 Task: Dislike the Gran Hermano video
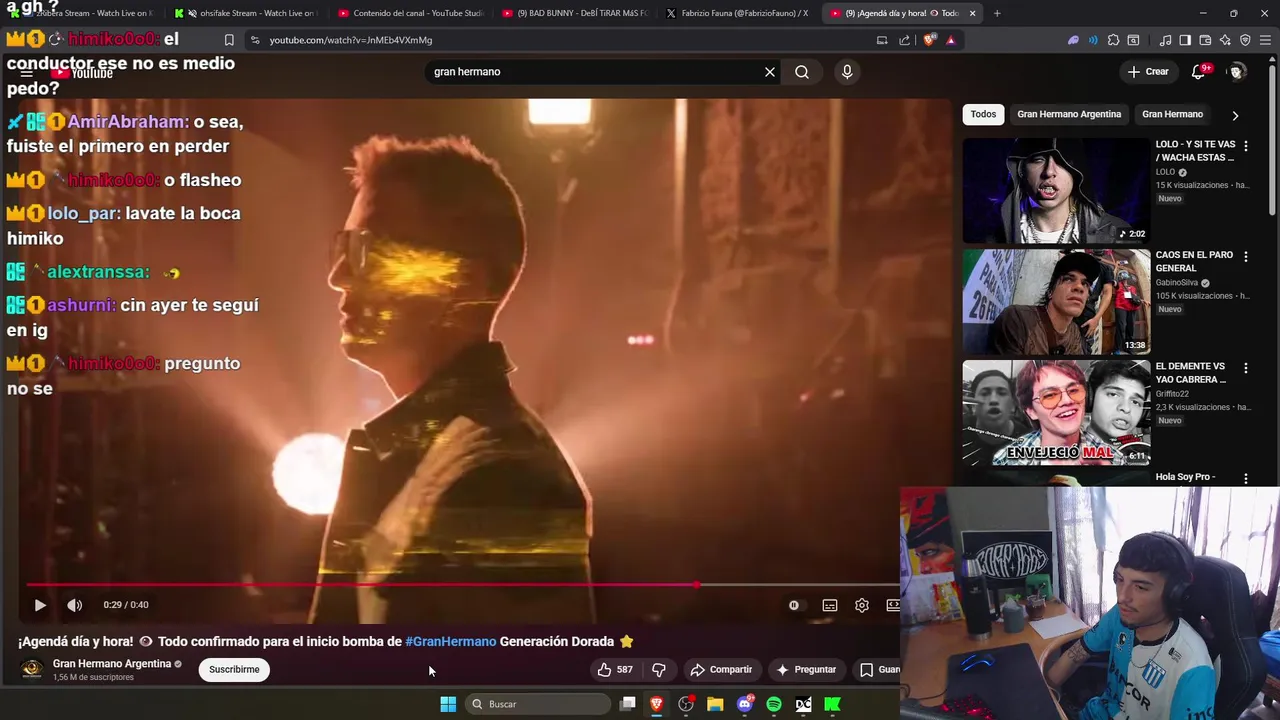click(x=659, y=670)
